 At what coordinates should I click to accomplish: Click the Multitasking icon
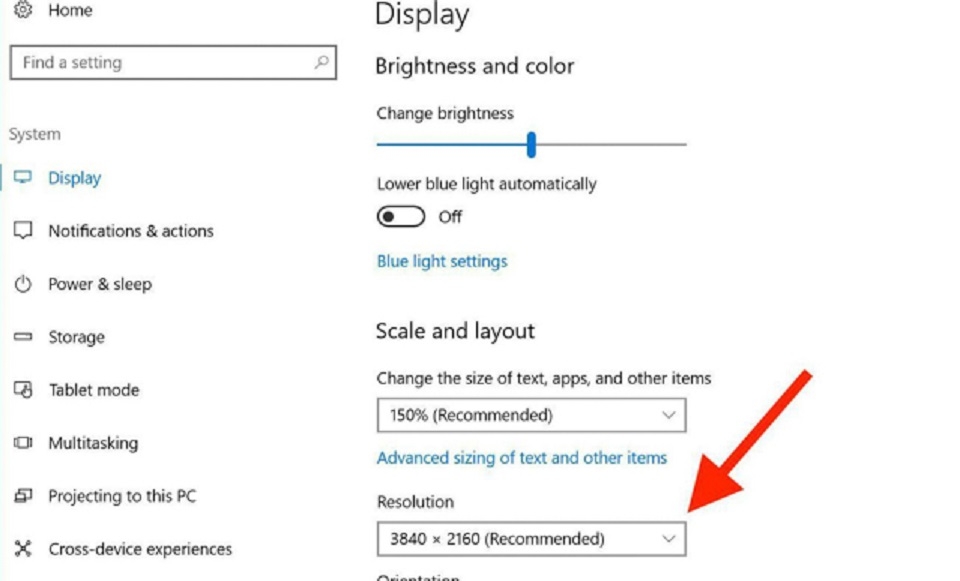click(x=23, y=443)
